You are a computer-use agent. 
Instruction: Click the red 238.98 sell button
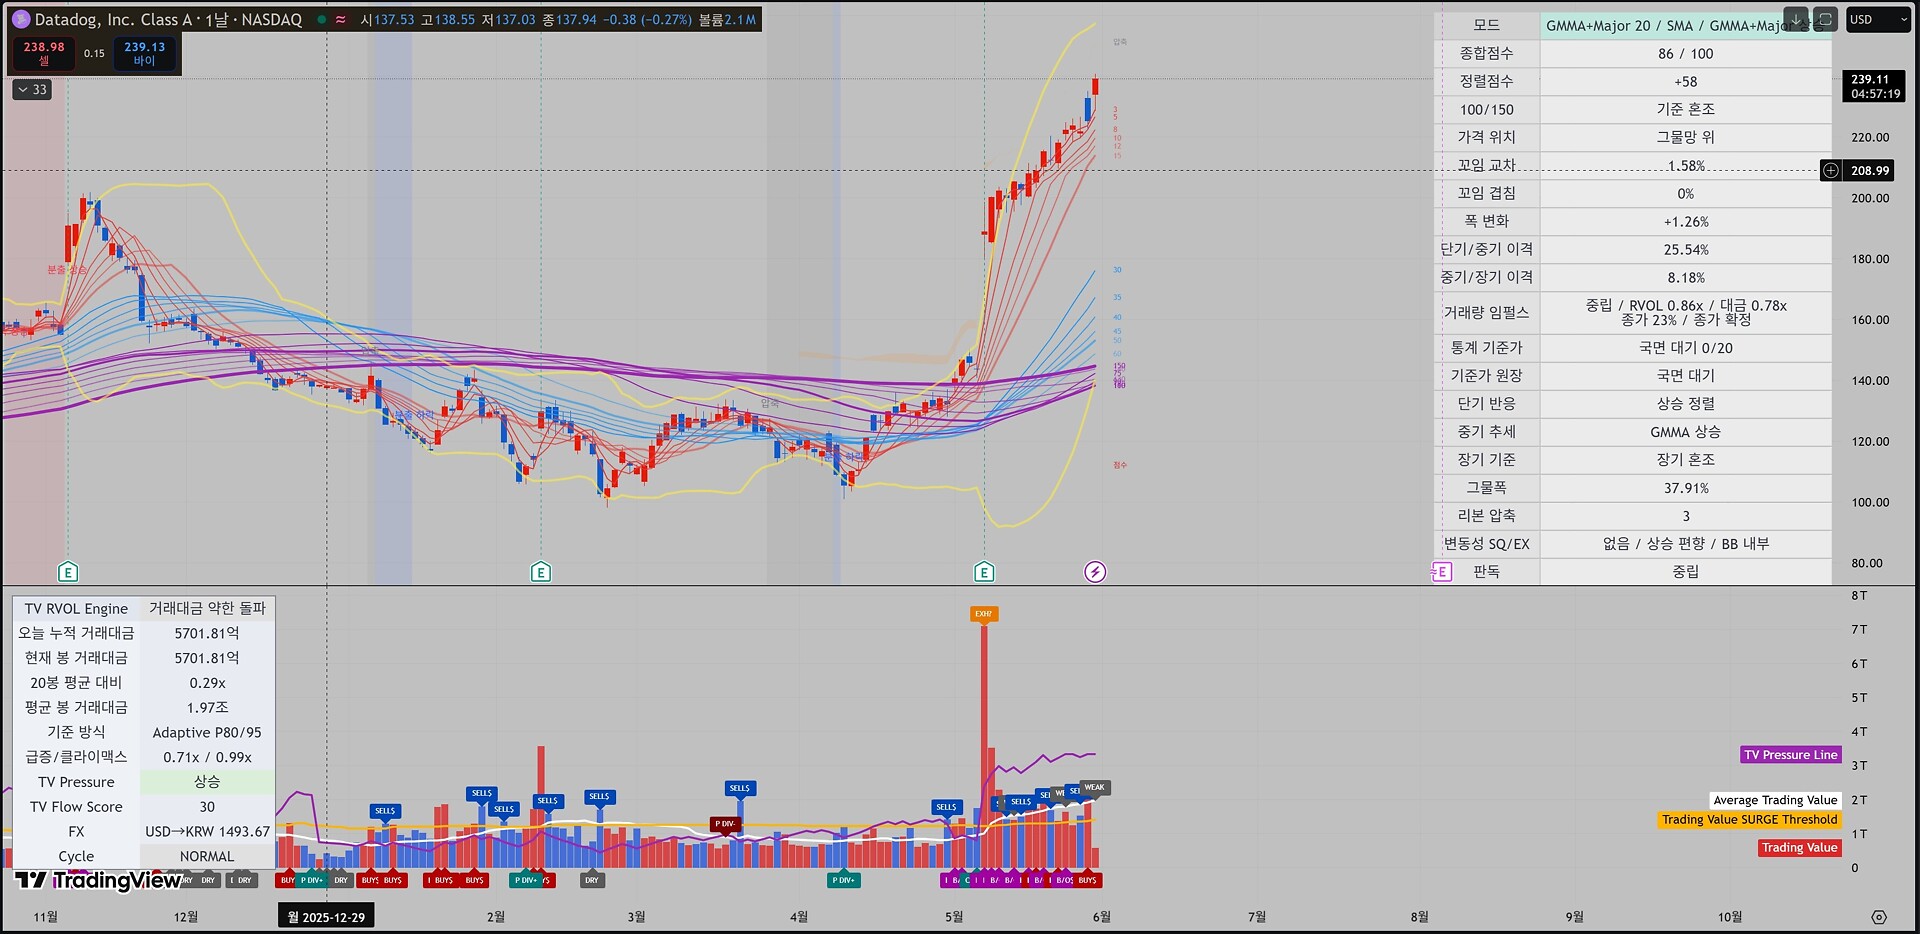click(x=44, y=54)
